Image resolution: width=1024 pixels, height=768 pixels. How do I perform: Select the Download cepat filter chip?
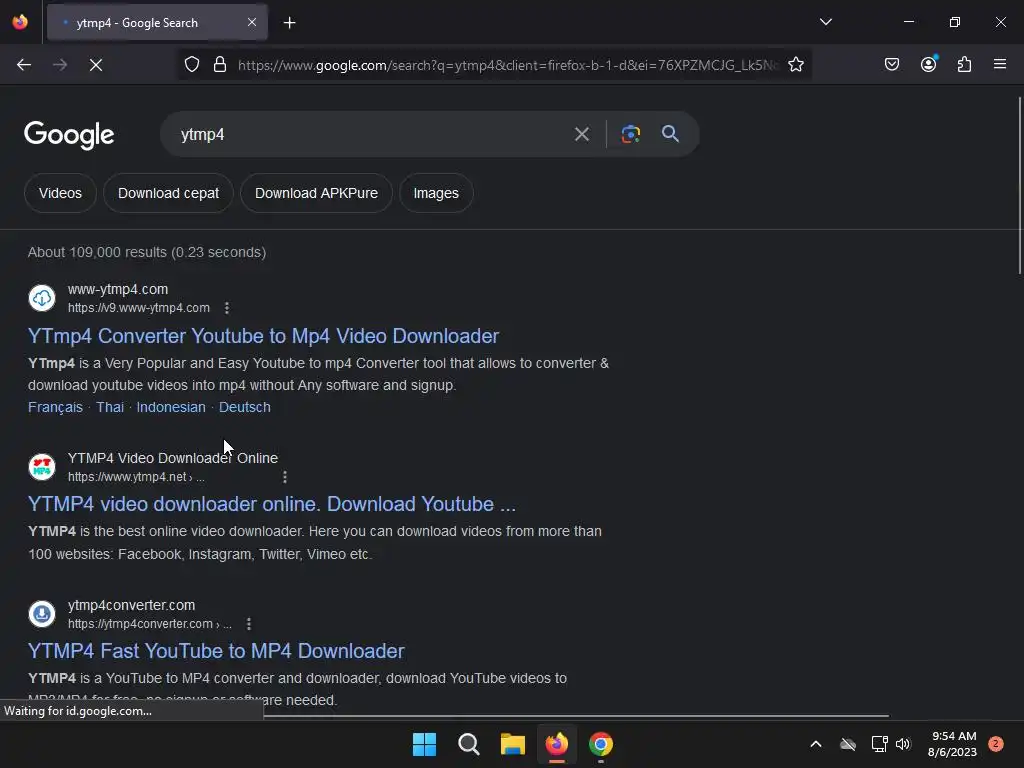click(168, 193)
